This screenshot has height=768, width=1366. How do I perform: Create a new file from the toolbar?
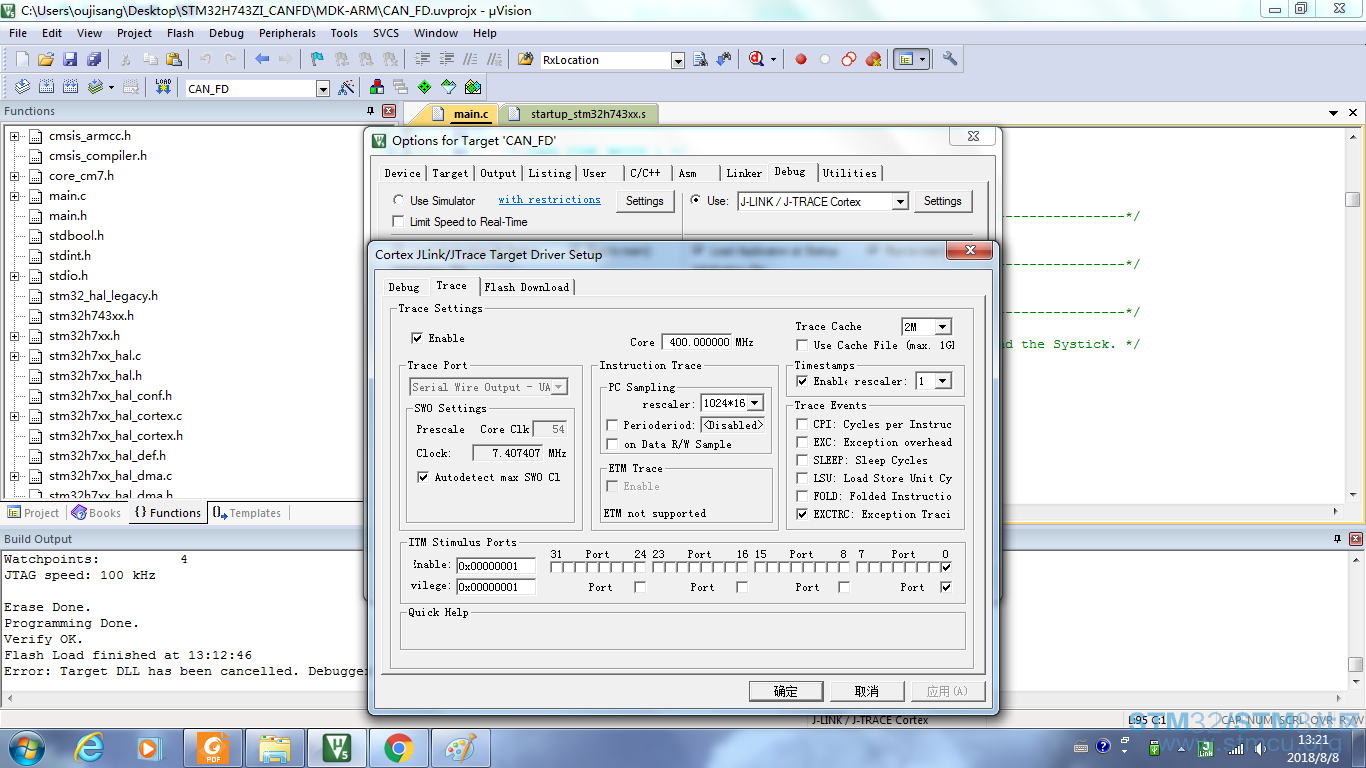tap(22, 60)
